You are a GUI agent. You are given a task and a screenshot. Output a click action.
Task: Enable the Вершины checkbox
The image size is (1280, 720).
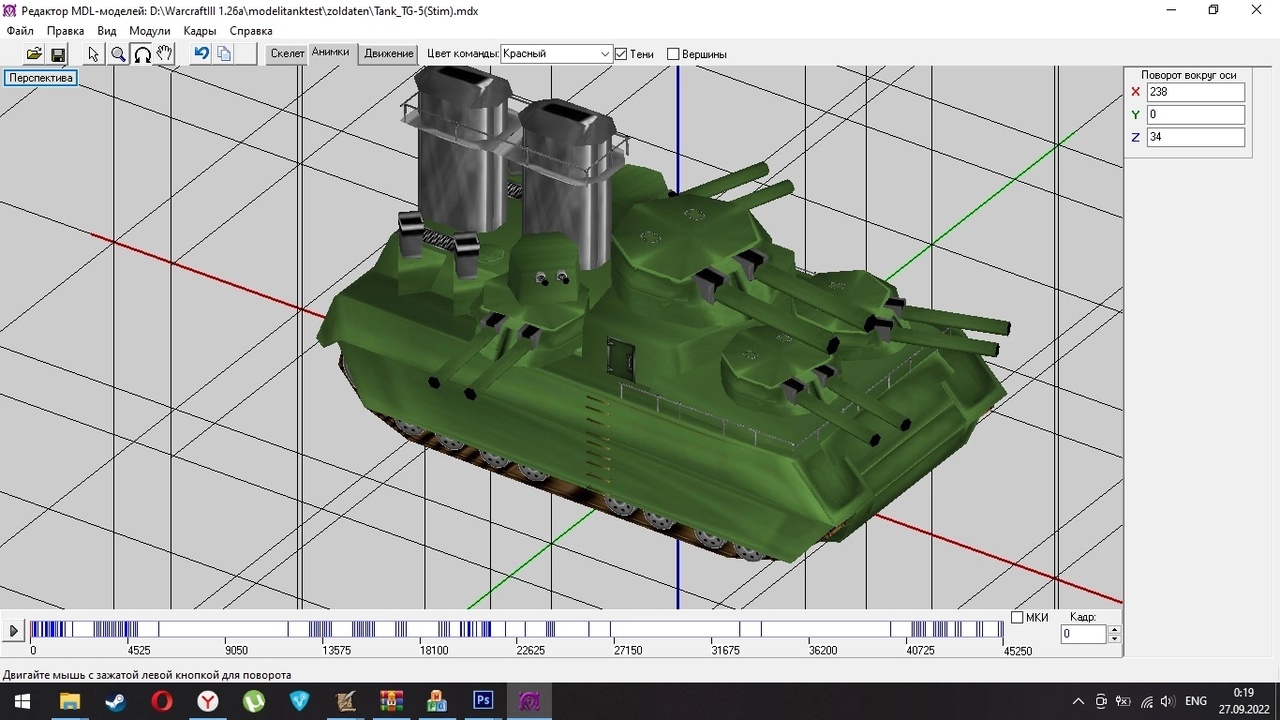[673, 54]
